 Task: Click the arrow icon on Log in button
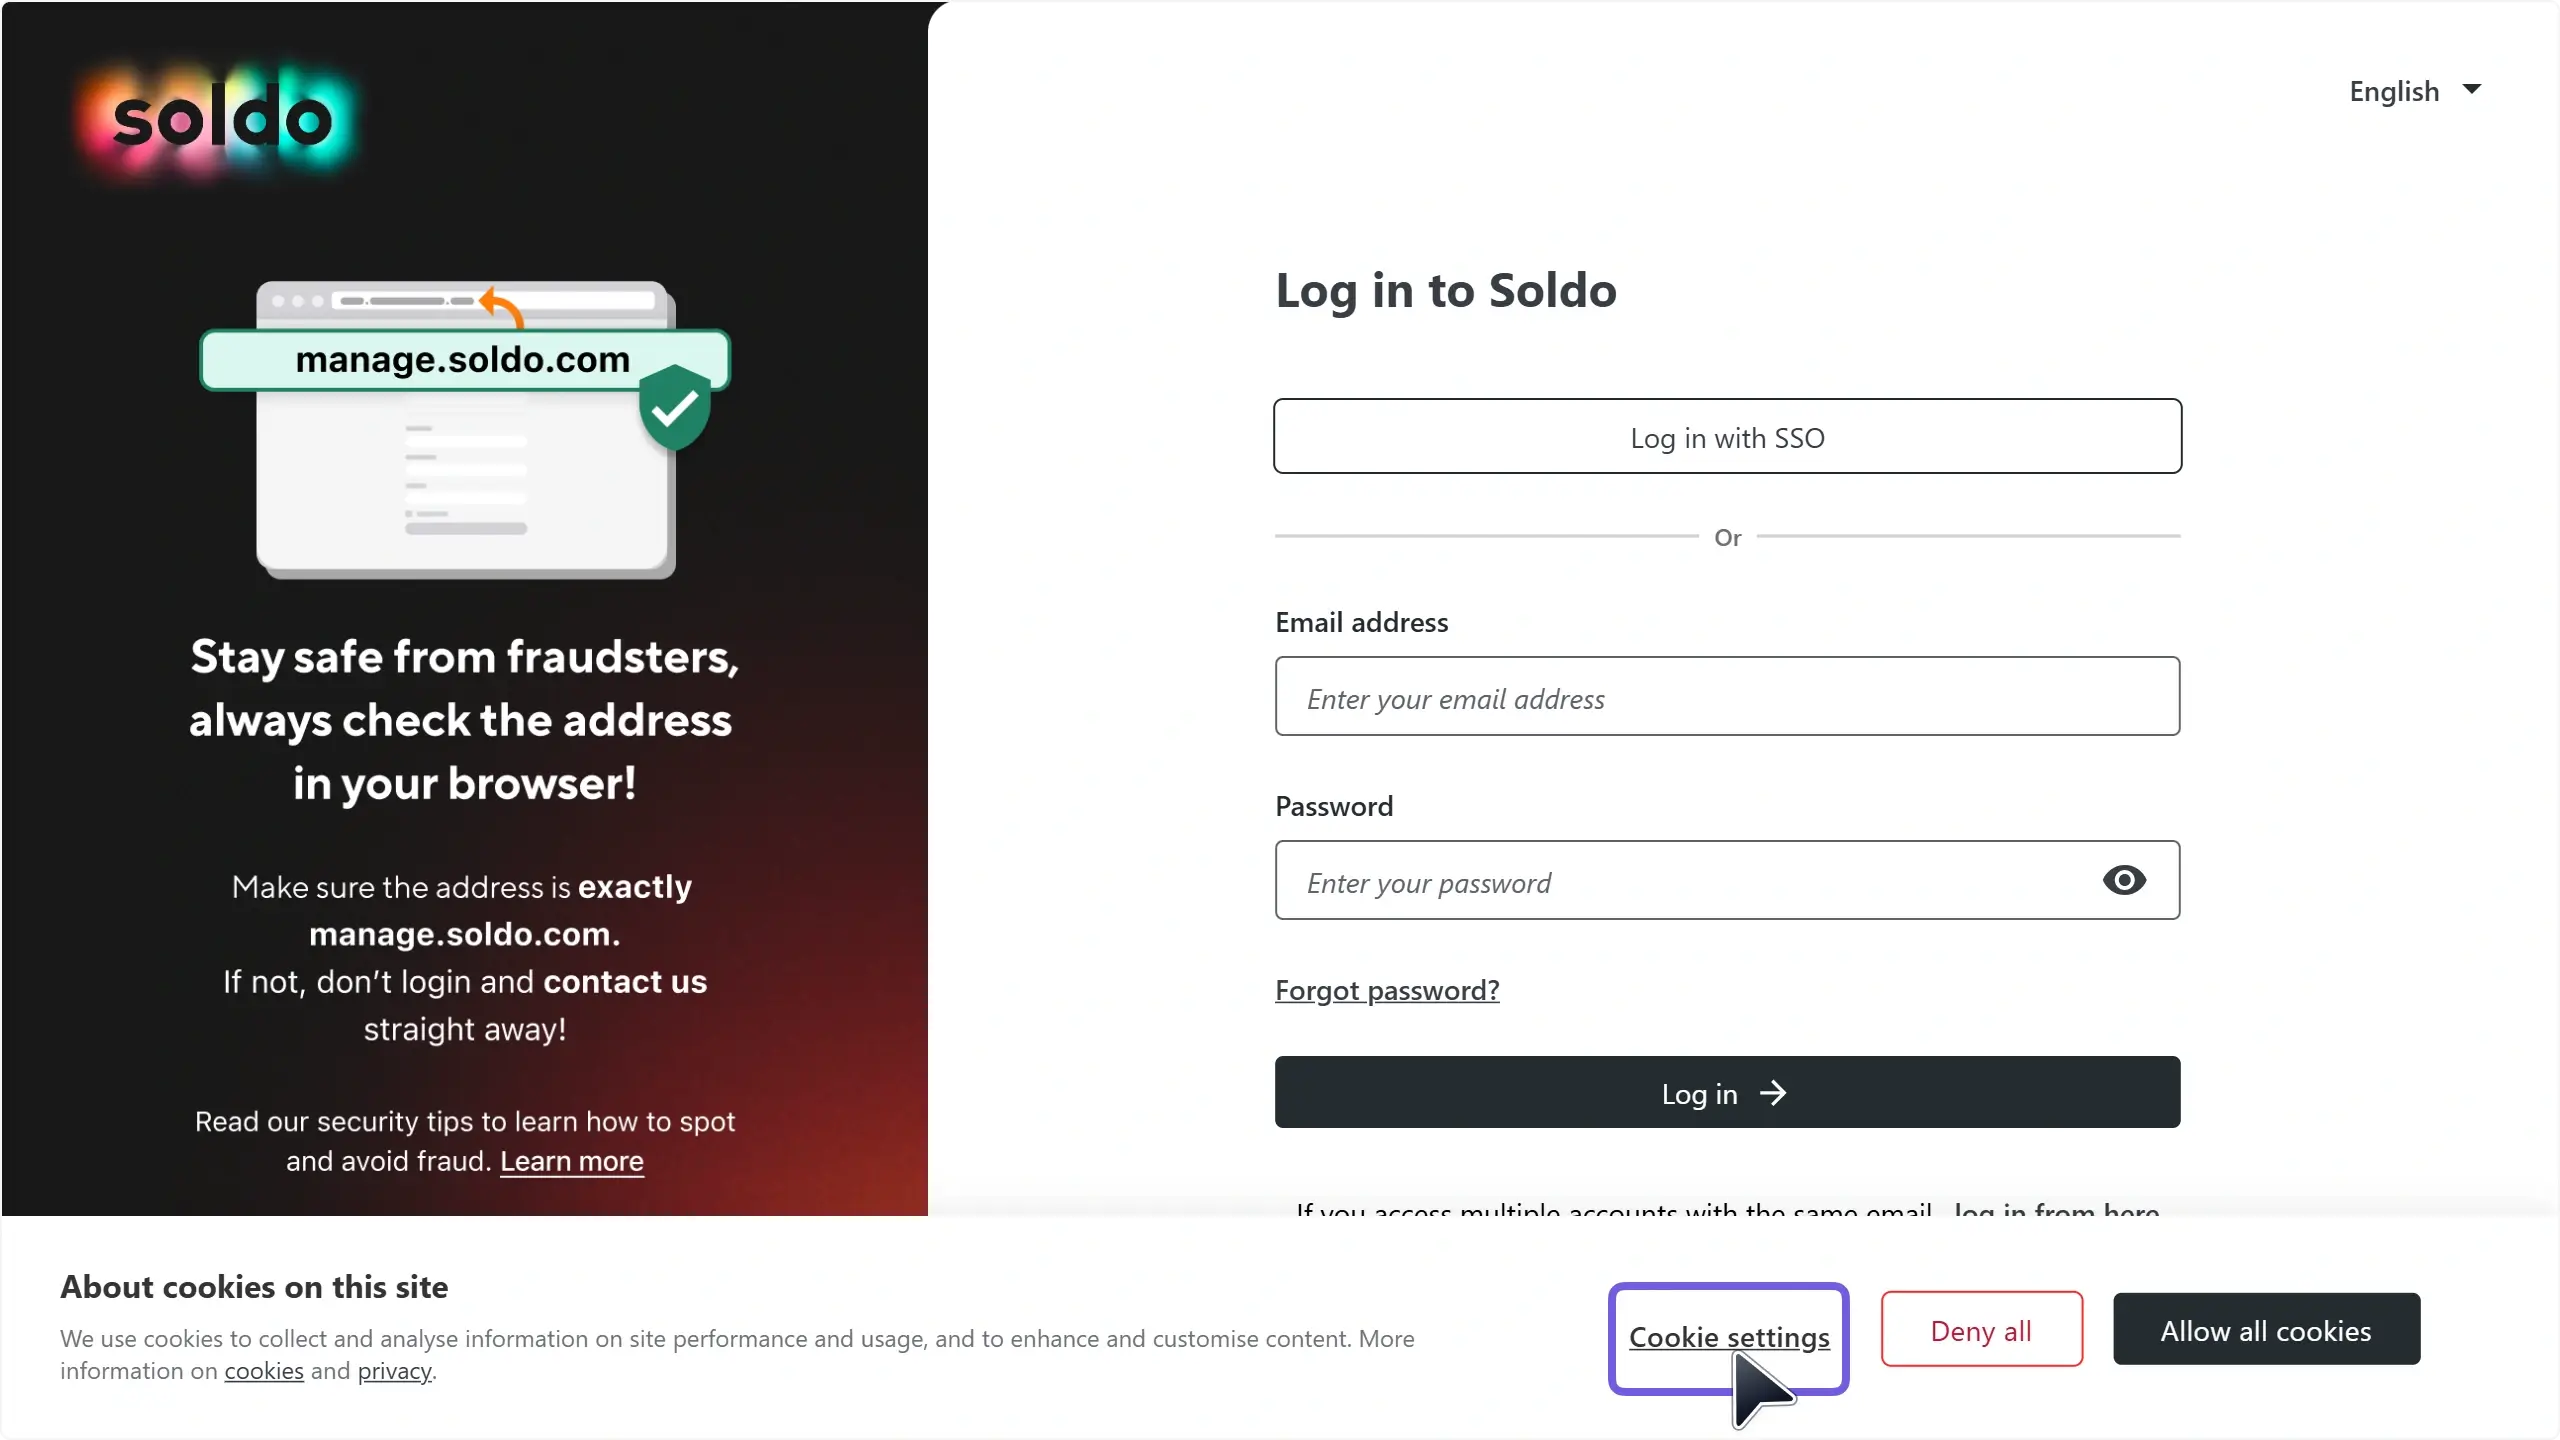[x=1772, y=1093]
